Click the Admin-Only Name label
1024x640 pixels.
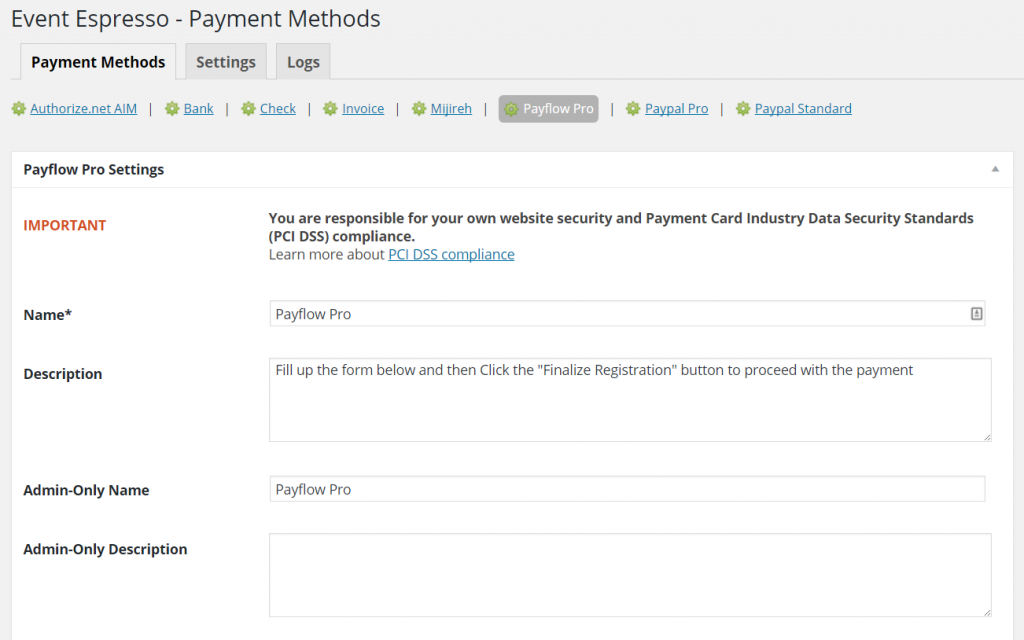point(86,490)
